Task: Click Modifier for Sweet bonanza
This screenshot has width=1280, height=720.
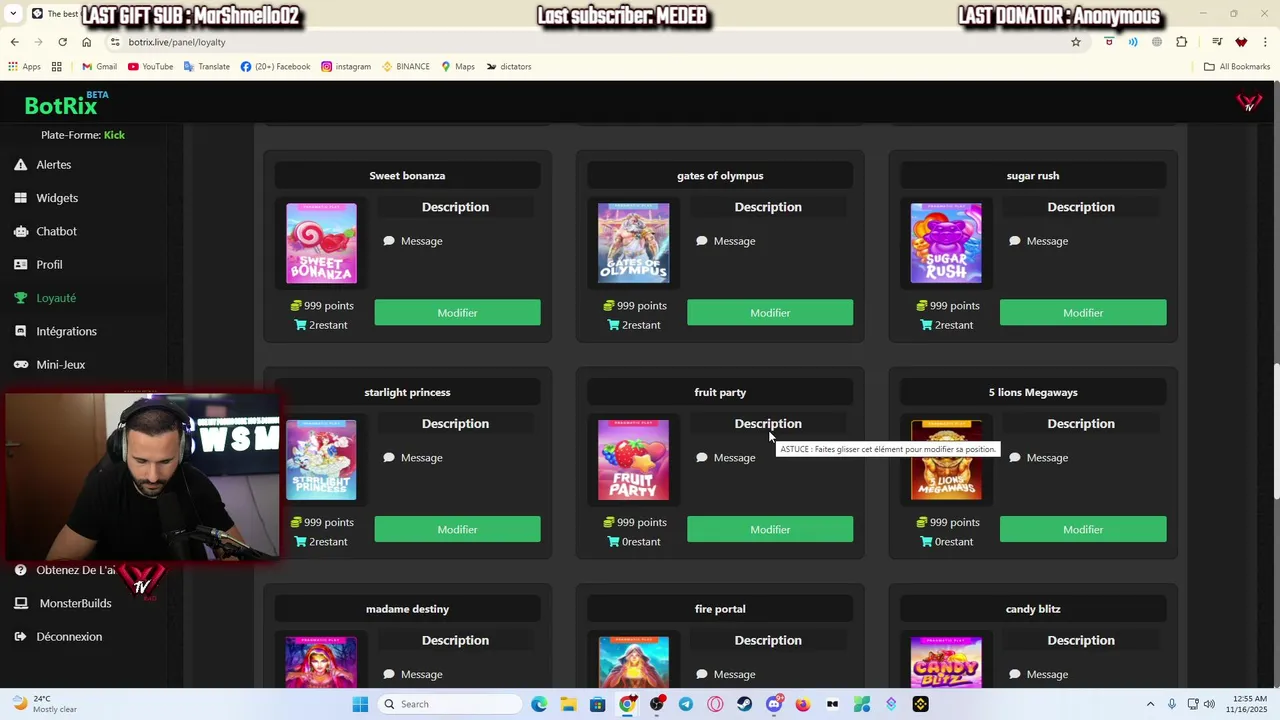Action: 457,313
